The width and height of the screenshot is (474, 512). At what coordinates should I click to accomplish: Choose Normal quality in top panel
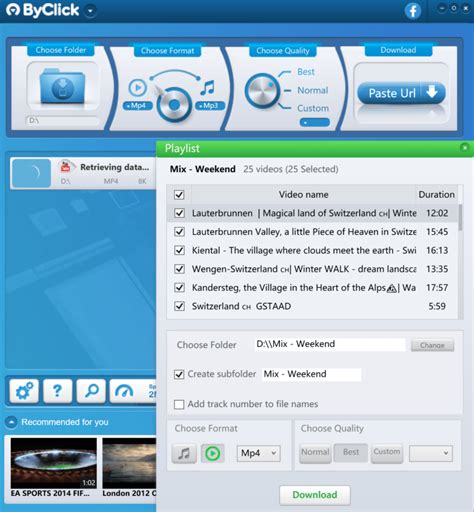[x=313, y=90]
